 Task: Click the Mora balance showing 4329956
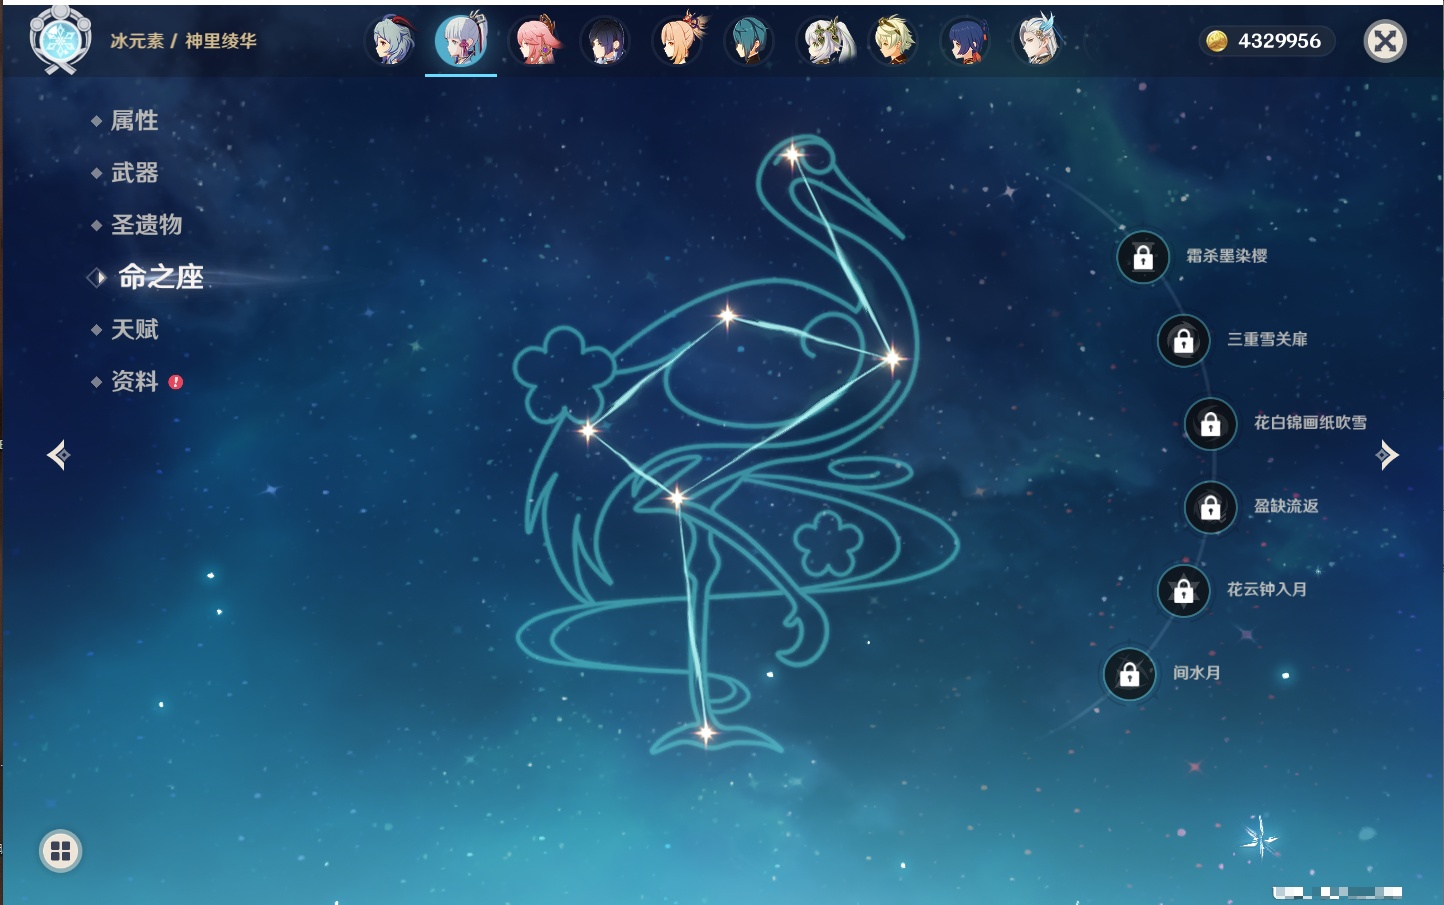pos(1266,41)
